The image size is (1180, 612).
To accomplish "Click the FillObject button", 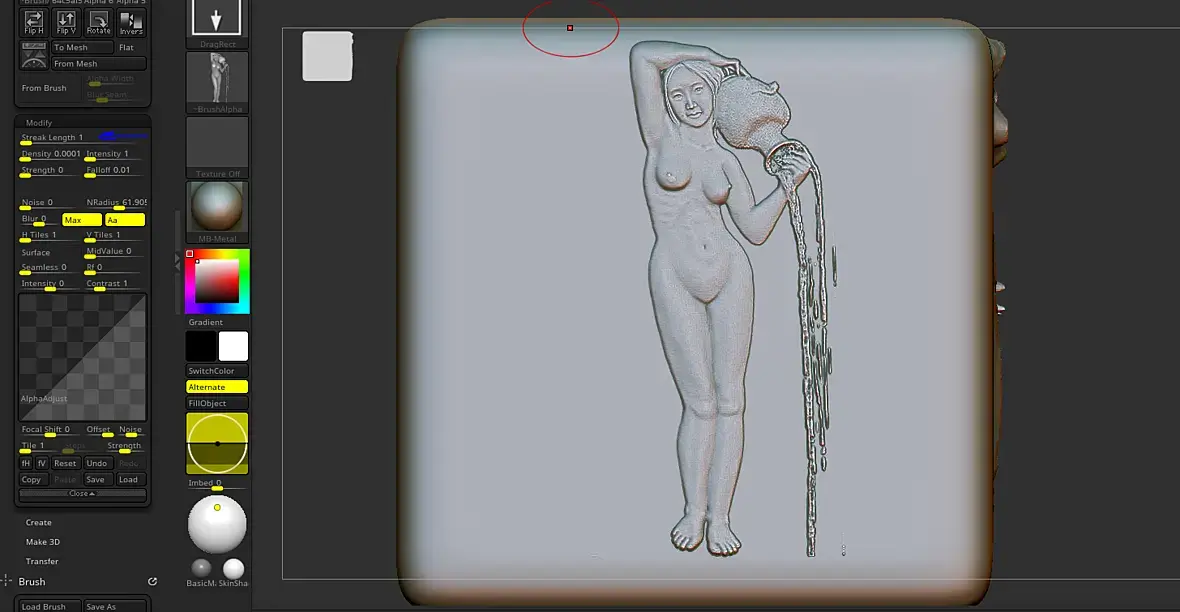I will click(217, 403).
